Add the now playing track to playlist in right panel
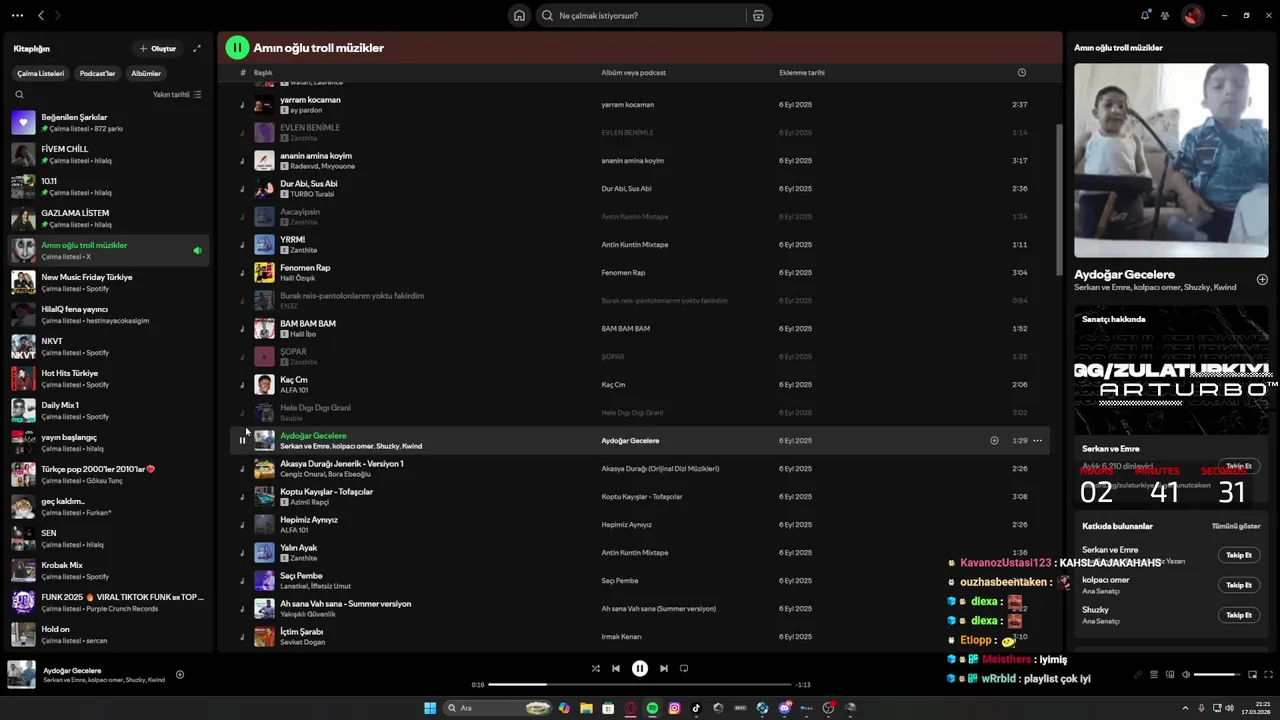 pyautogui.click(x=1262, y=280)
